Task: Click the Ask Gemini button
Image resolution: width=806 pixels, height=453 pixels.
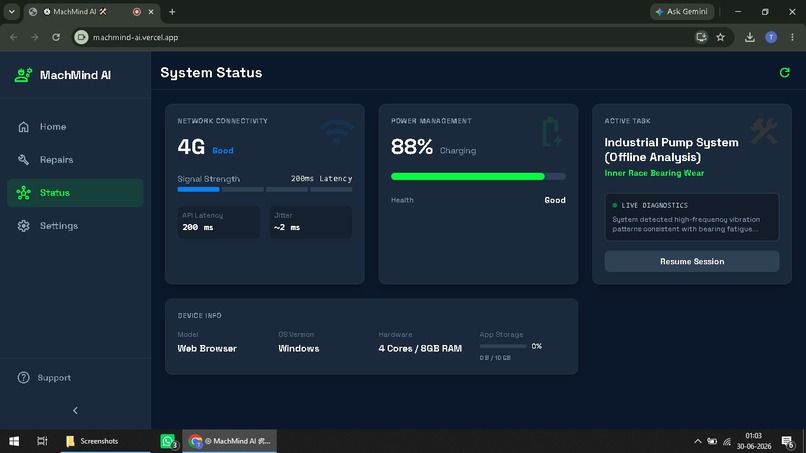Action: point(682,11)
